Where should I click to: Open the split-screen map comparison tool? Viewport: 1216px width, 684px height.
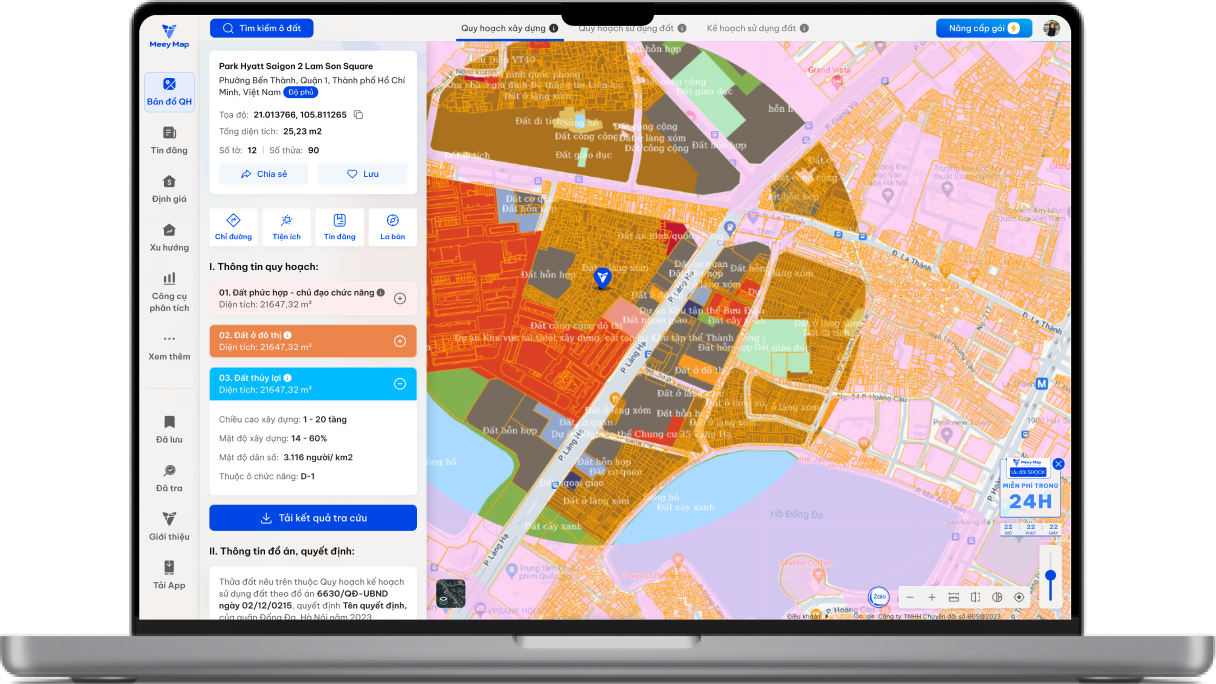pyautogui.click(x=973, y=596)
